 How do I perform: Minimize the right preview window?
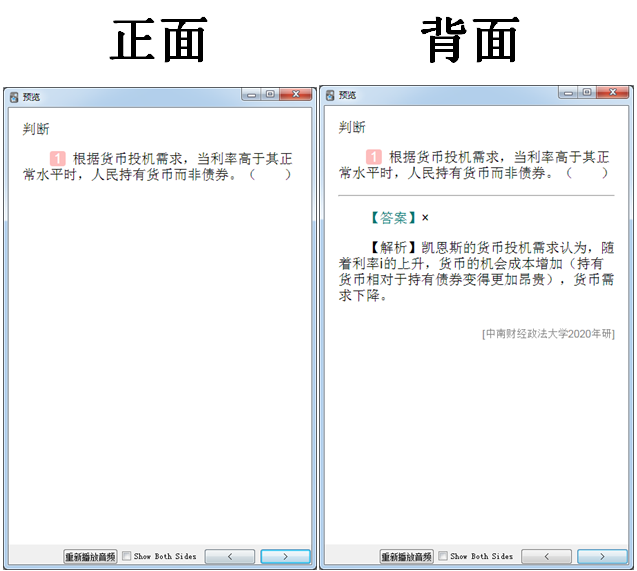(568, 93)
